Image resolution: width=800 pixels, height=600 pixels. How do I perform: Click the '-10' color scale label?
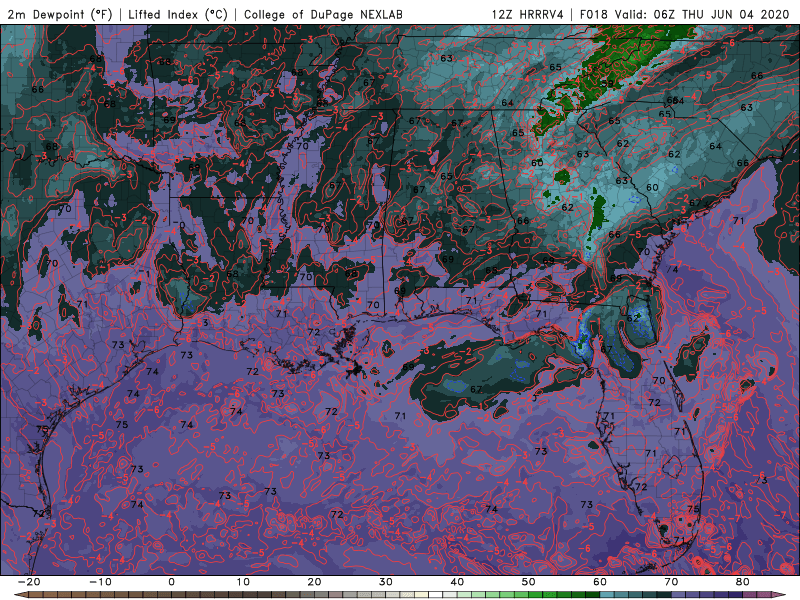point(100,582)
